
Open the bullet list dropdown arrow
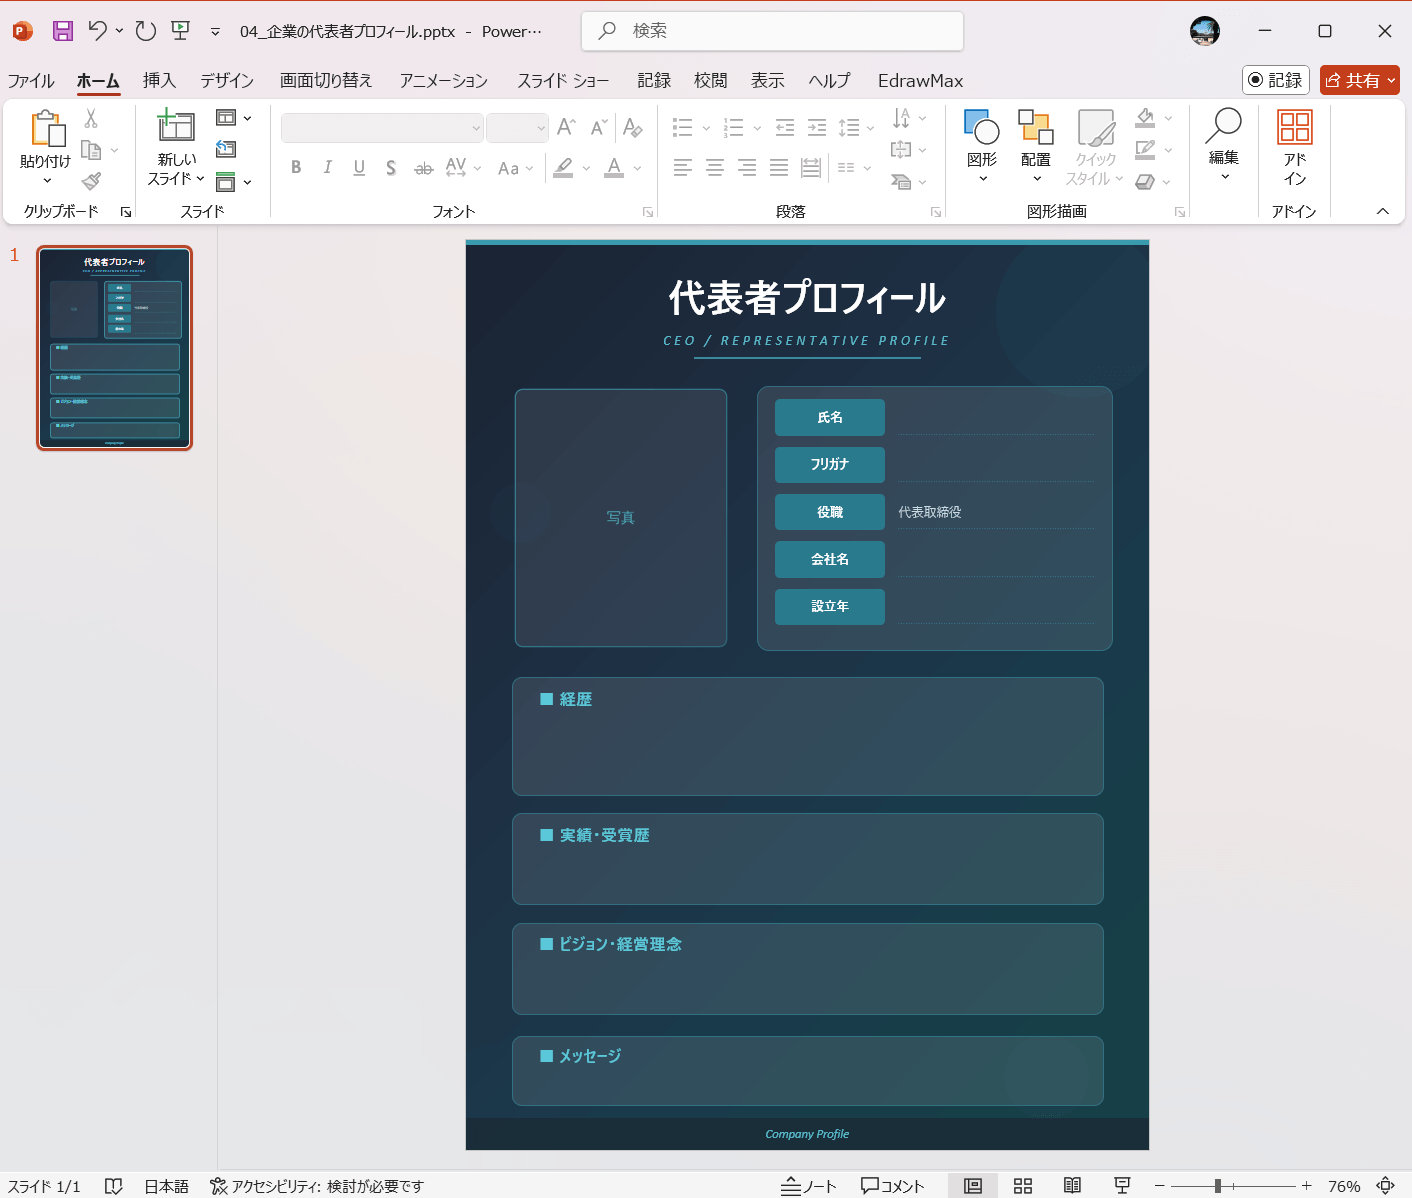[x=707, y=128]
